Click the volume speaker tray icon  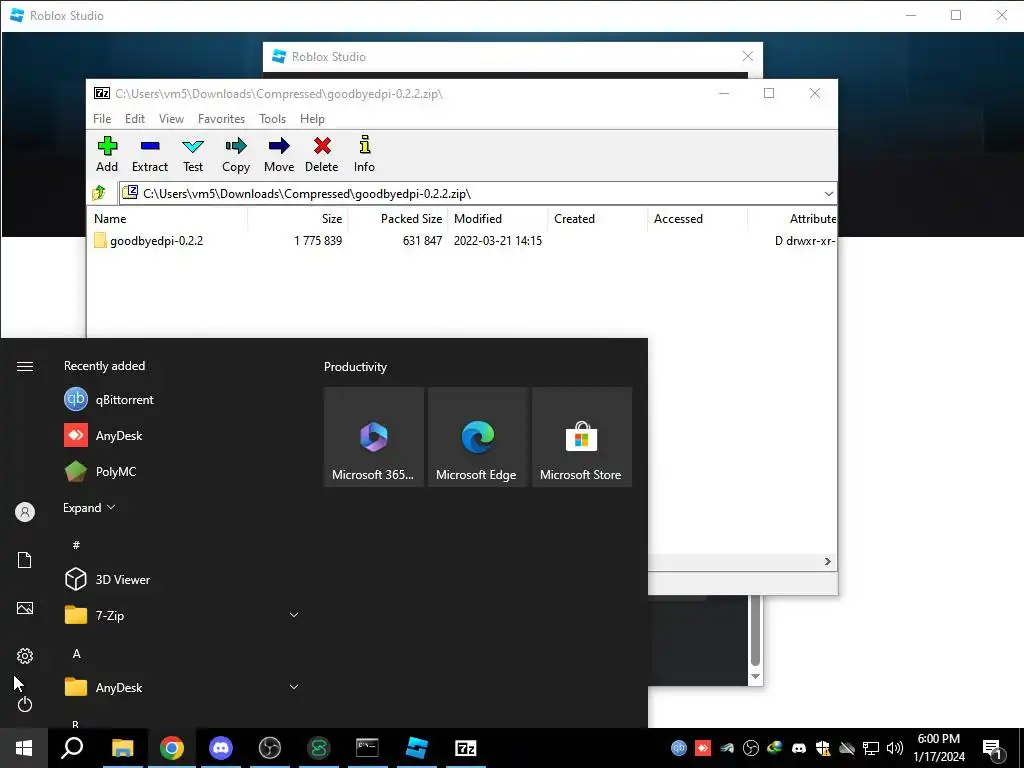[895, 748]
